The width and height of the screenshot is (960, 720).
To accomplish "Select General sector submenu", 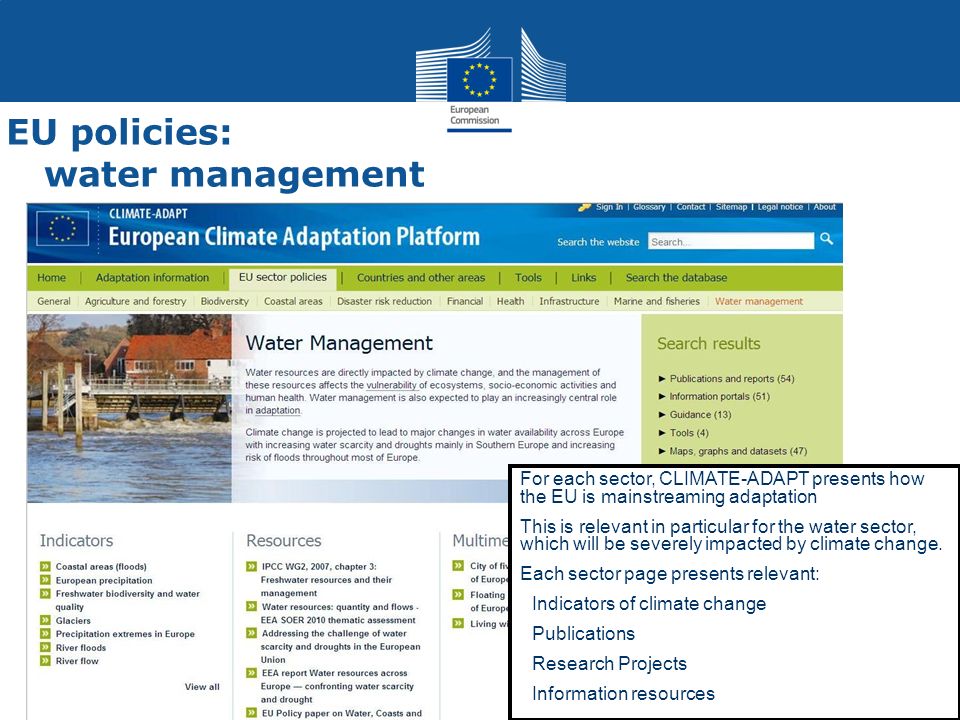I will tap(54, 301).
